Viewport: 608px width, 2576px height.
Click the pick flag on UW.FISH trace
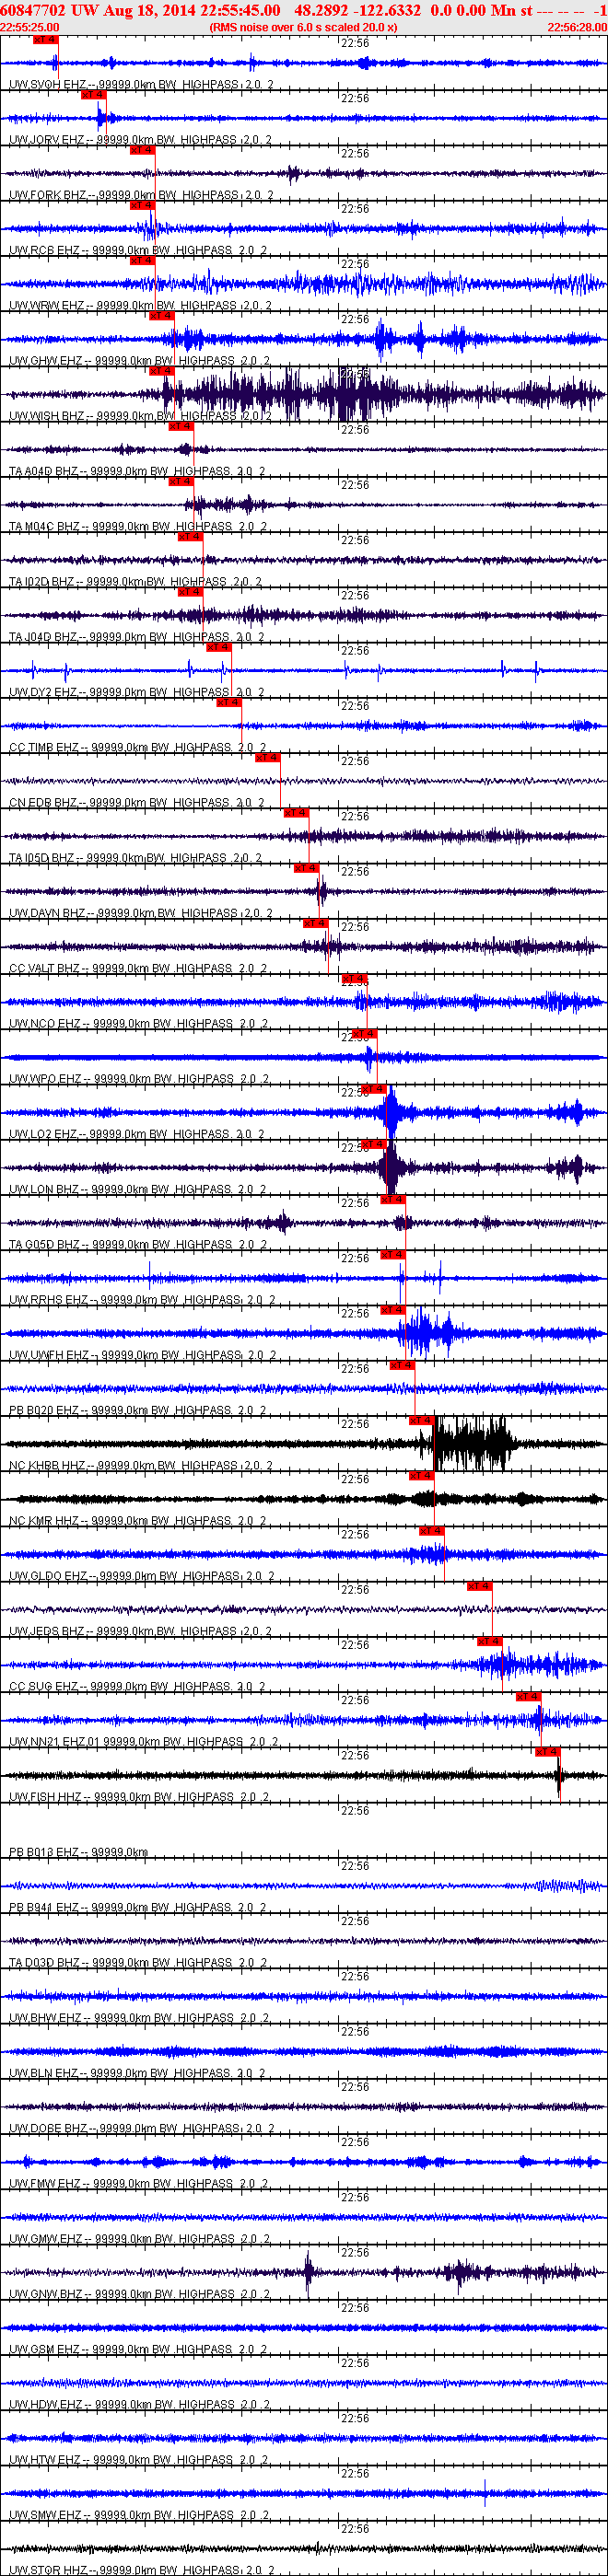547,1752
